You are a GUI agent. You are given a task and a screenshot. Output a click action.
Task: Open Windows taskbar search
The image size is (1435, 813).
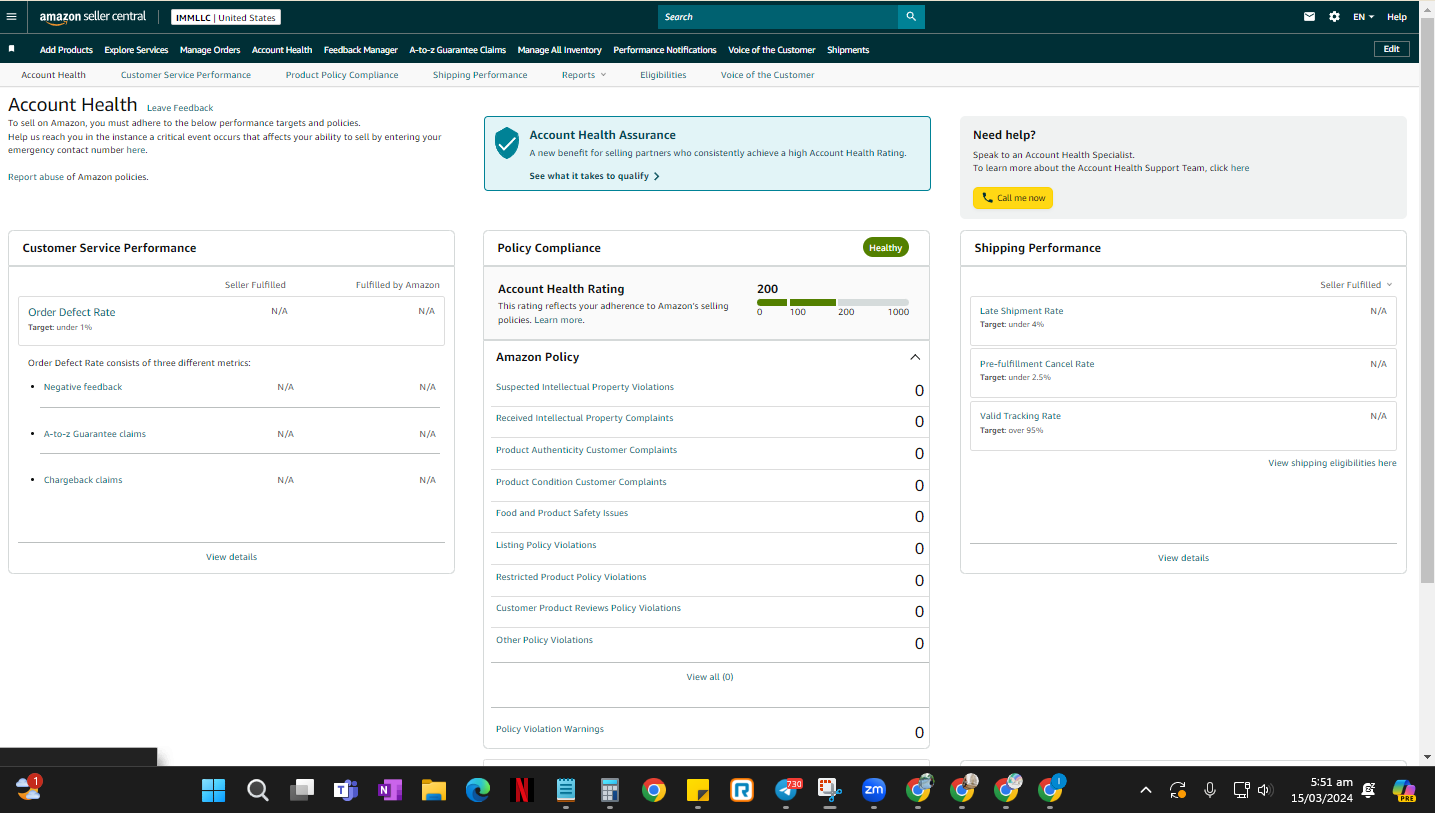258,791
